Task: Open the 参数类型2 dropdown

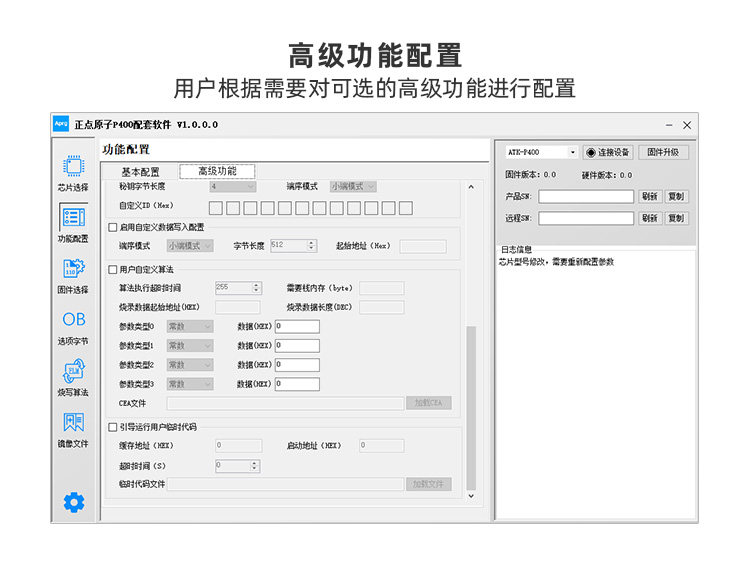Action: pyautogui.click(x=190, y=365)
